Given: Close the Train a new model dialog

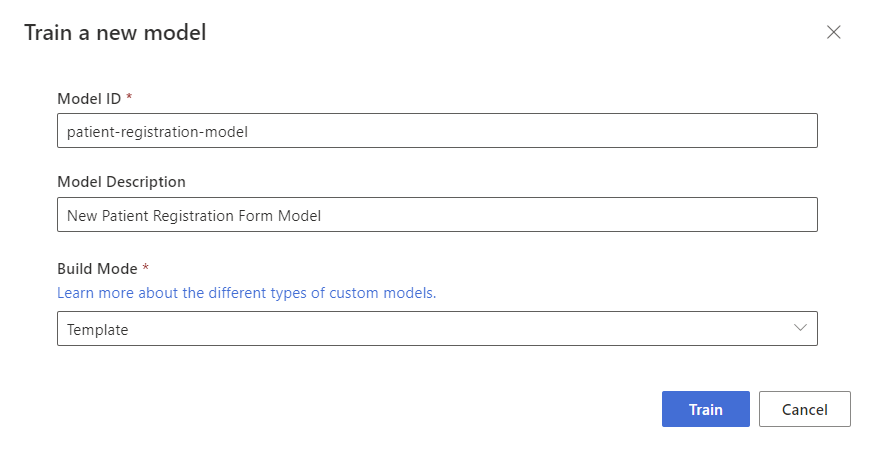Looking at the screenshot, I should coord(833,32).
